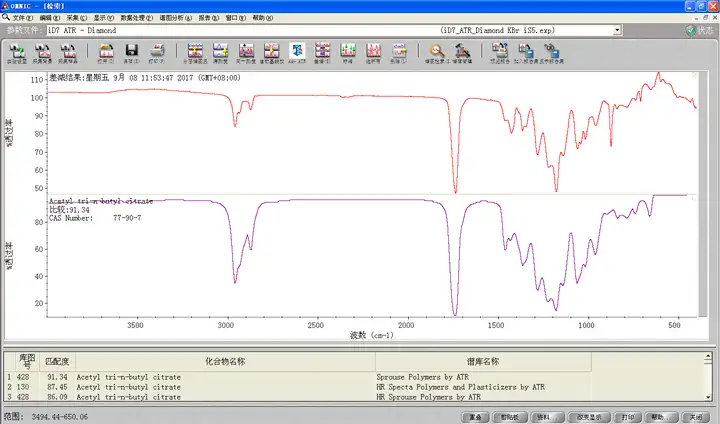Click the Full Scale (满刻度) icon
This screenshot has height=424, width=720.
[x=220, y=53]
